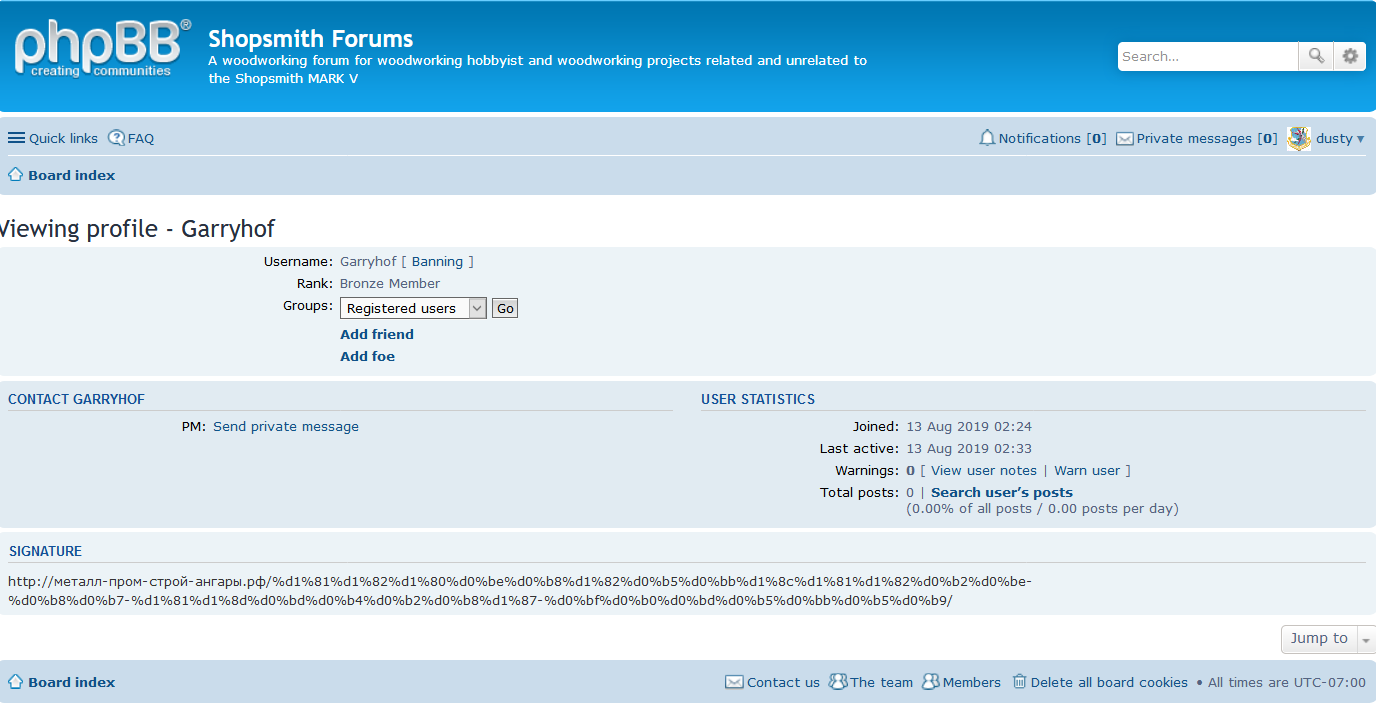
Task: Open the Jump to dropdown
Action: tap(1328, 639)
